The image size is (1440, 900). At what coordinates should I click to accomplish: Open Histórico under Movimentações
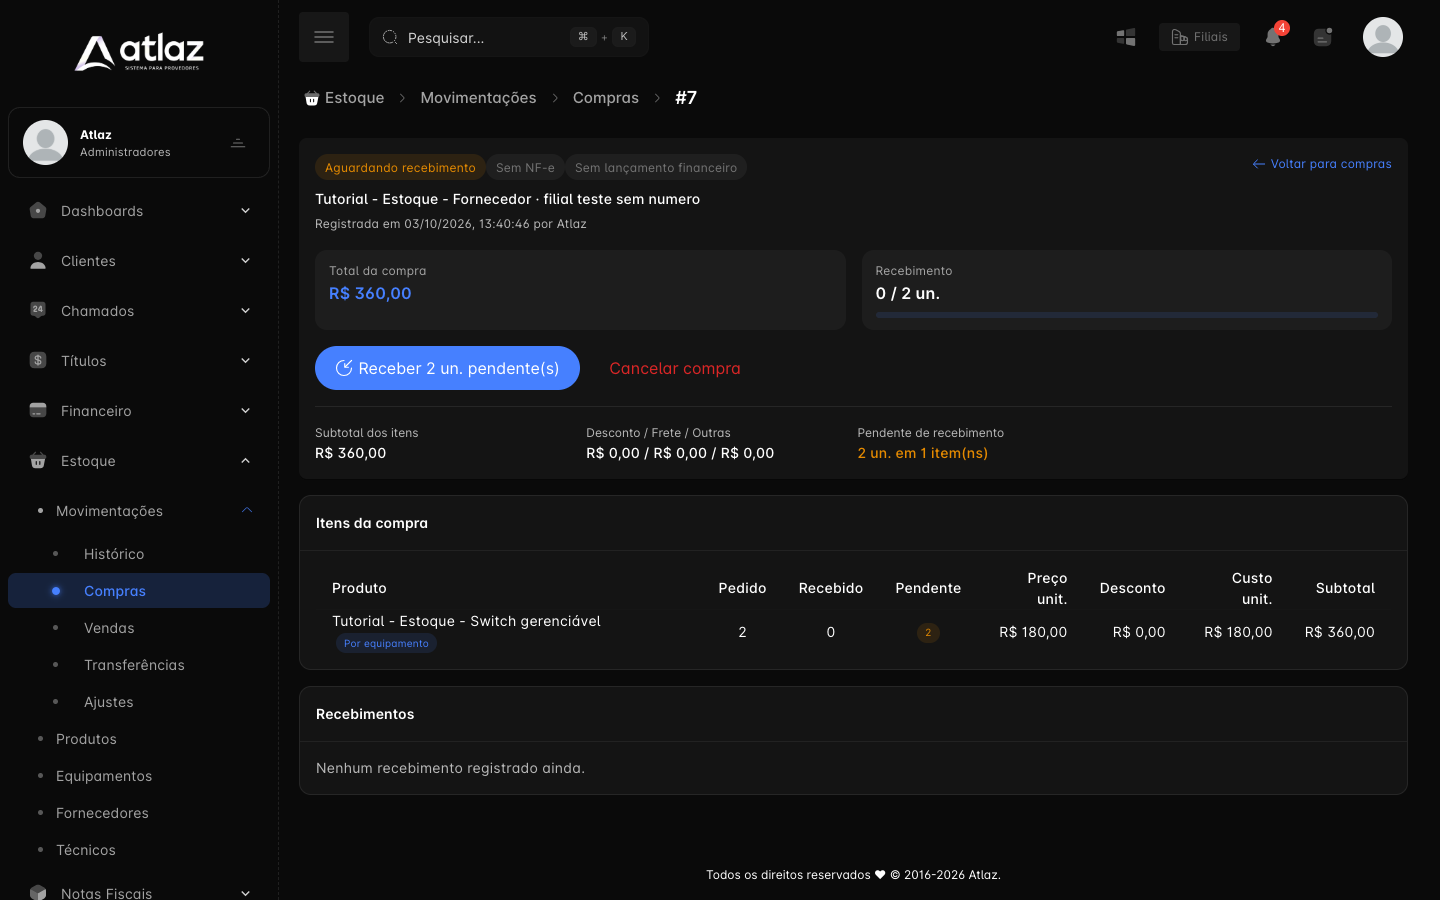pyautogui.click(x=114, y=554)
